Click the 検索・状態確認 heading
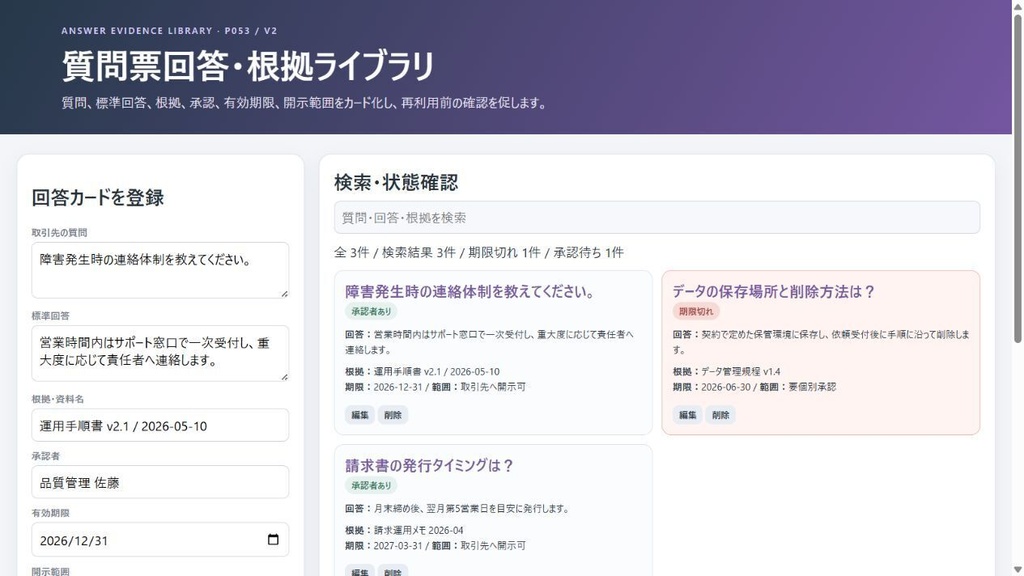 pos(396,182)
